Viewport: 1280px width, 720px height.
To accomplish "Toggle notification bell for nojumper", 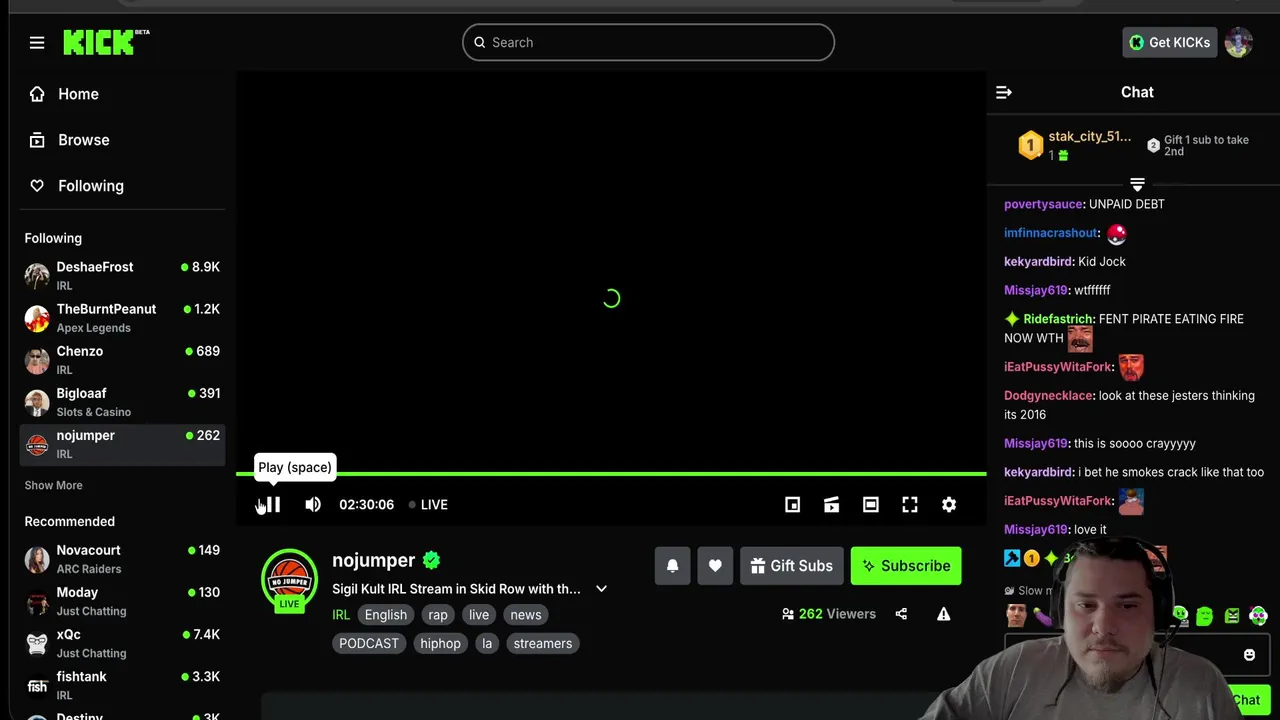I will [672, 566].
